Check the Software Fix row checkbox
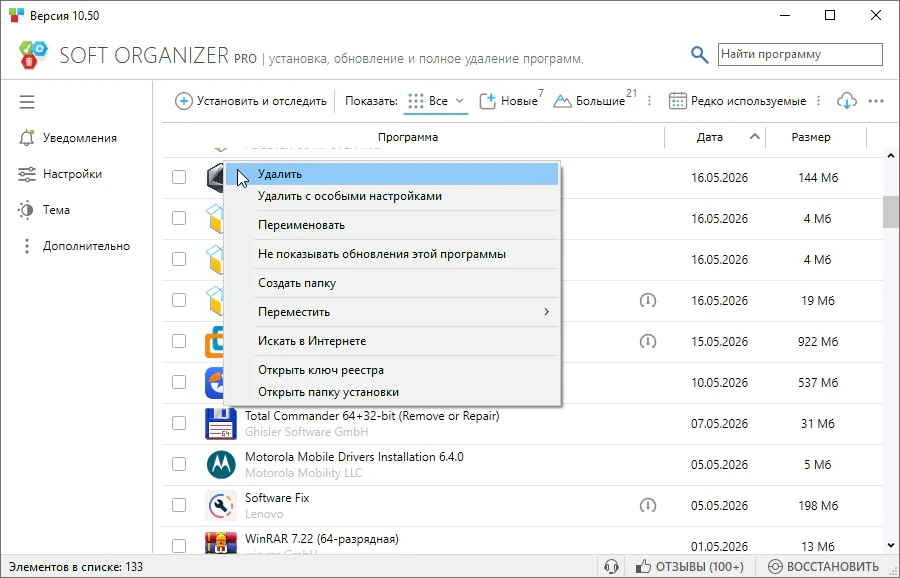Screen dimensions: 900x578 point(179,505)
